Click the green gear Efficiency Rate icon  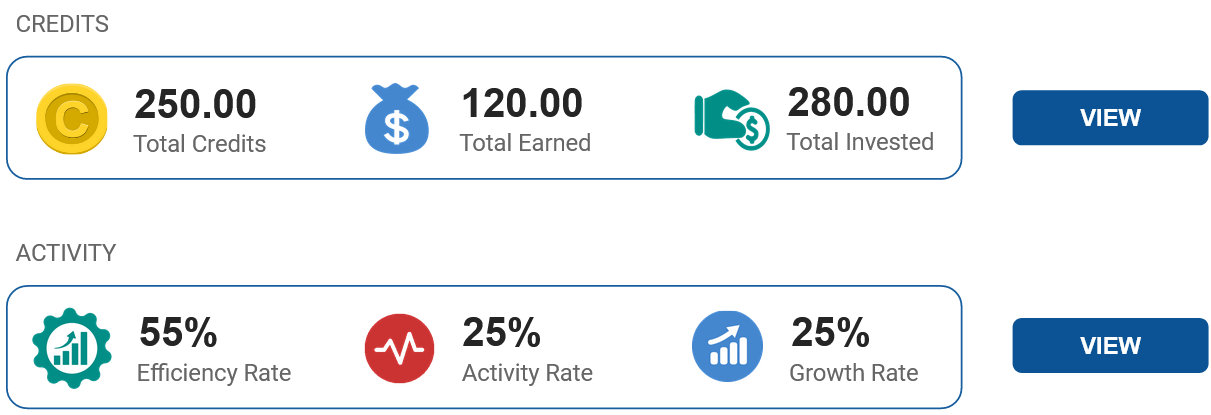click(72, 348)
